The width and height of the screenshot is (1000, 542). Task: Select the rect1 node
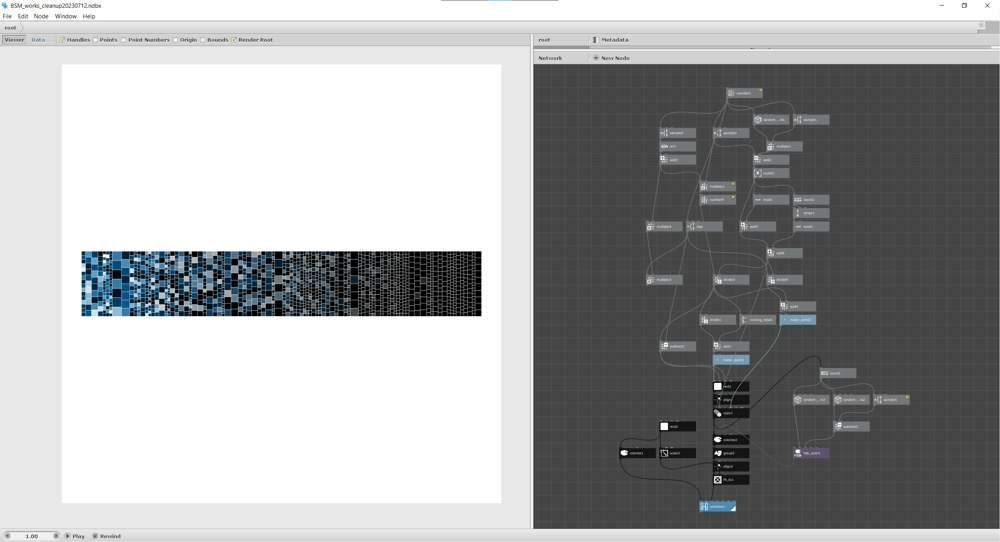(x=731, y=387)
